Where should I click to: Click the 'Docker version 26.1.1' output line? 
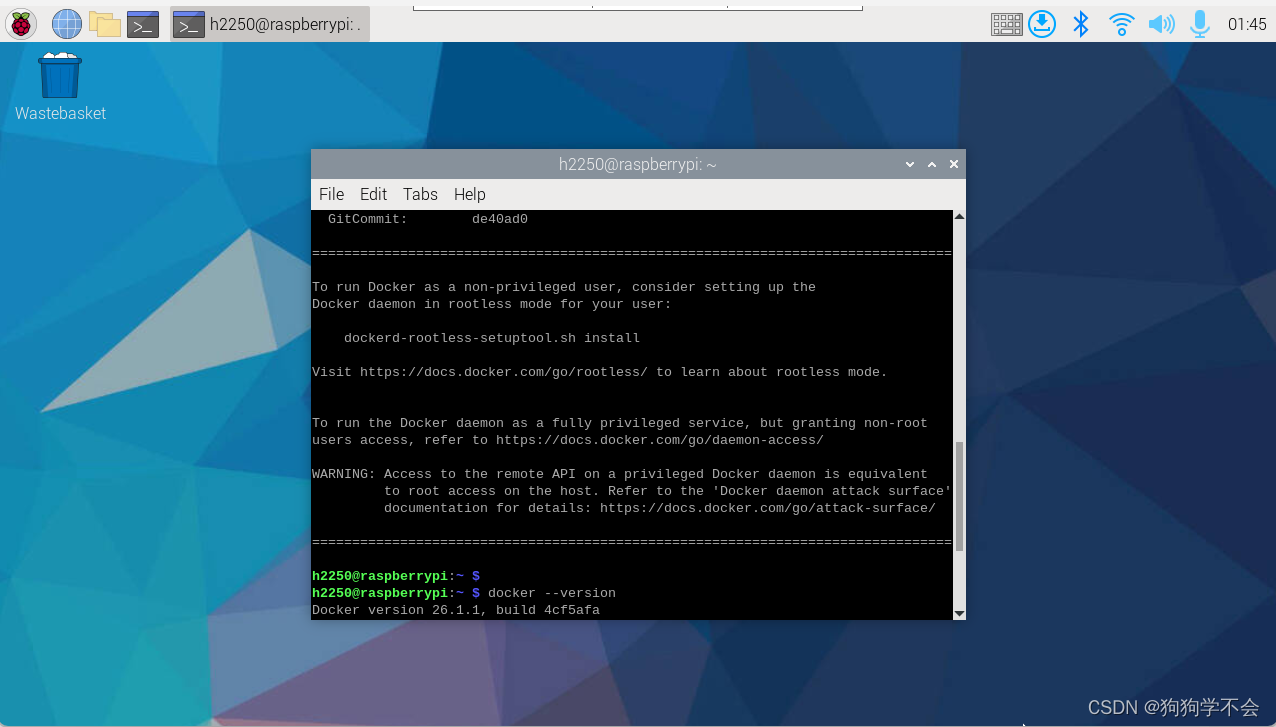point(456,610)
